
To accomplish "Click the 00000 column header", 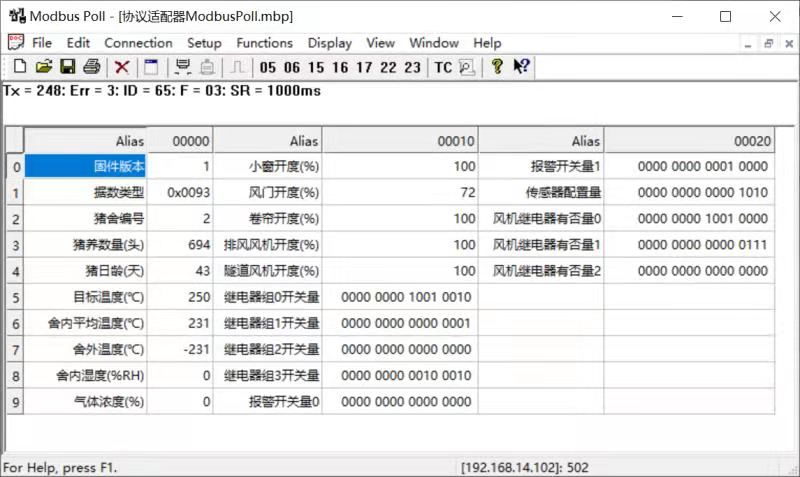I will tap(180, 140).
